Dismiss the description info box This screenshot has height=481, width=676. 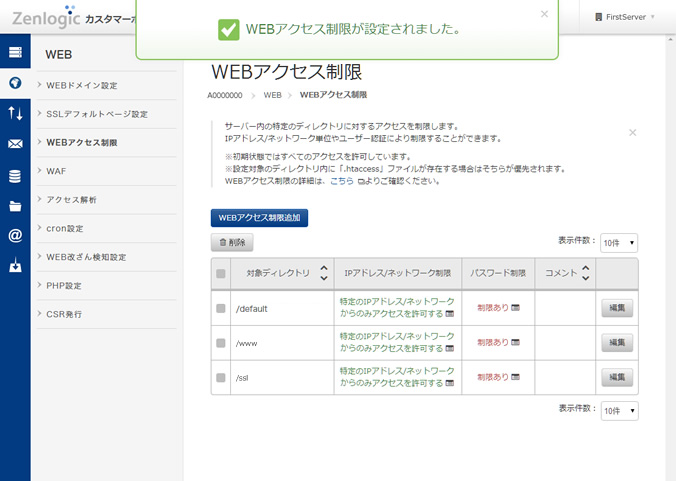pos(632,133)
